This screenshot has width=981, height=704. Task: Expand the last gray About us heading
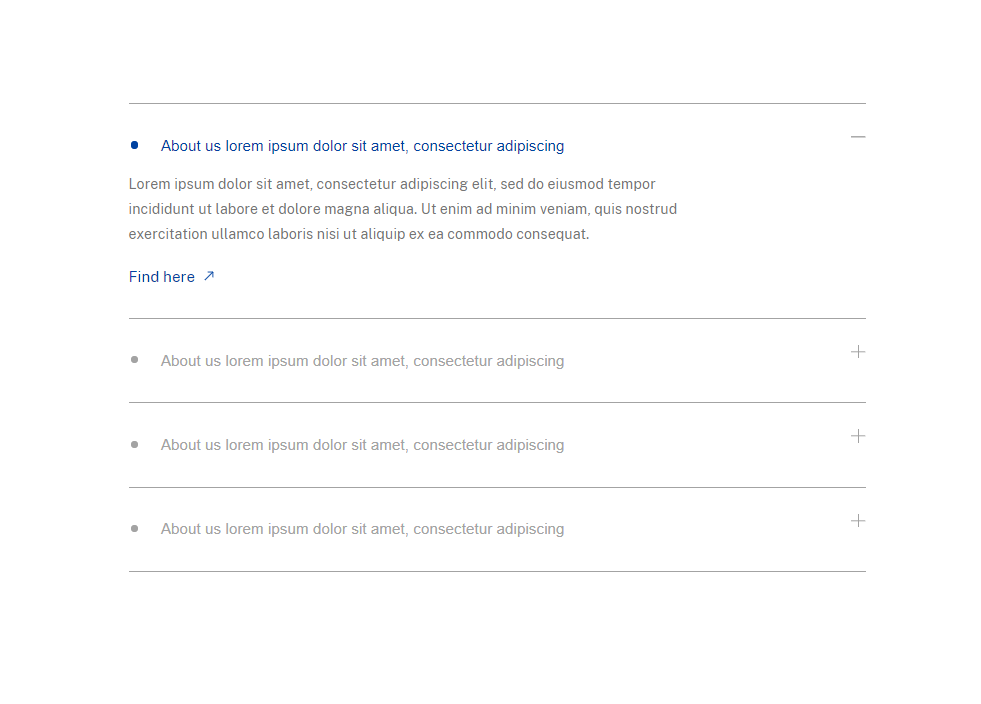coord(362,529)
